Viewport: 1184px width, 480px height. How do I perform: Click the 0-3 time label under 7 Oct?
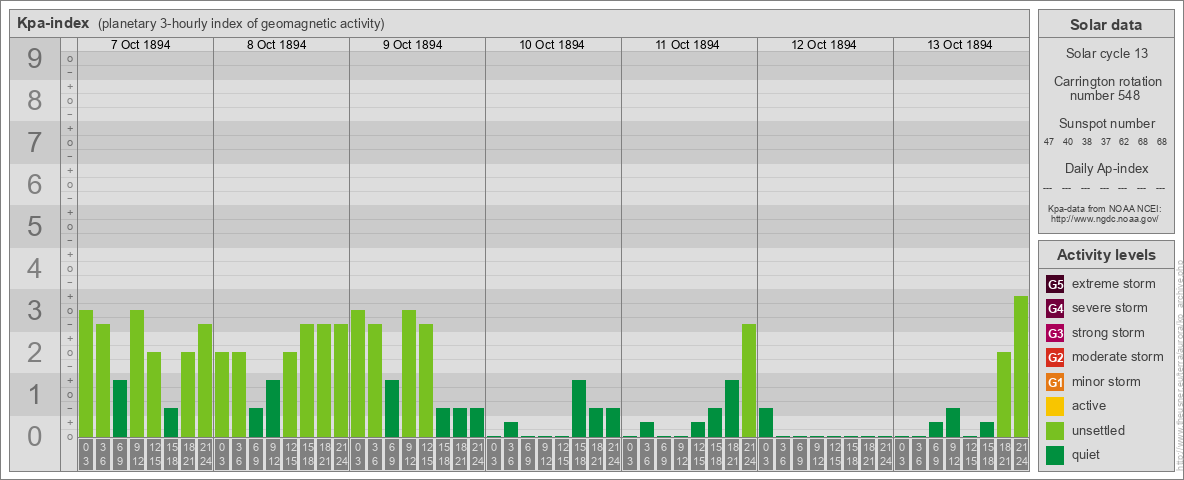tap(86, 455)
